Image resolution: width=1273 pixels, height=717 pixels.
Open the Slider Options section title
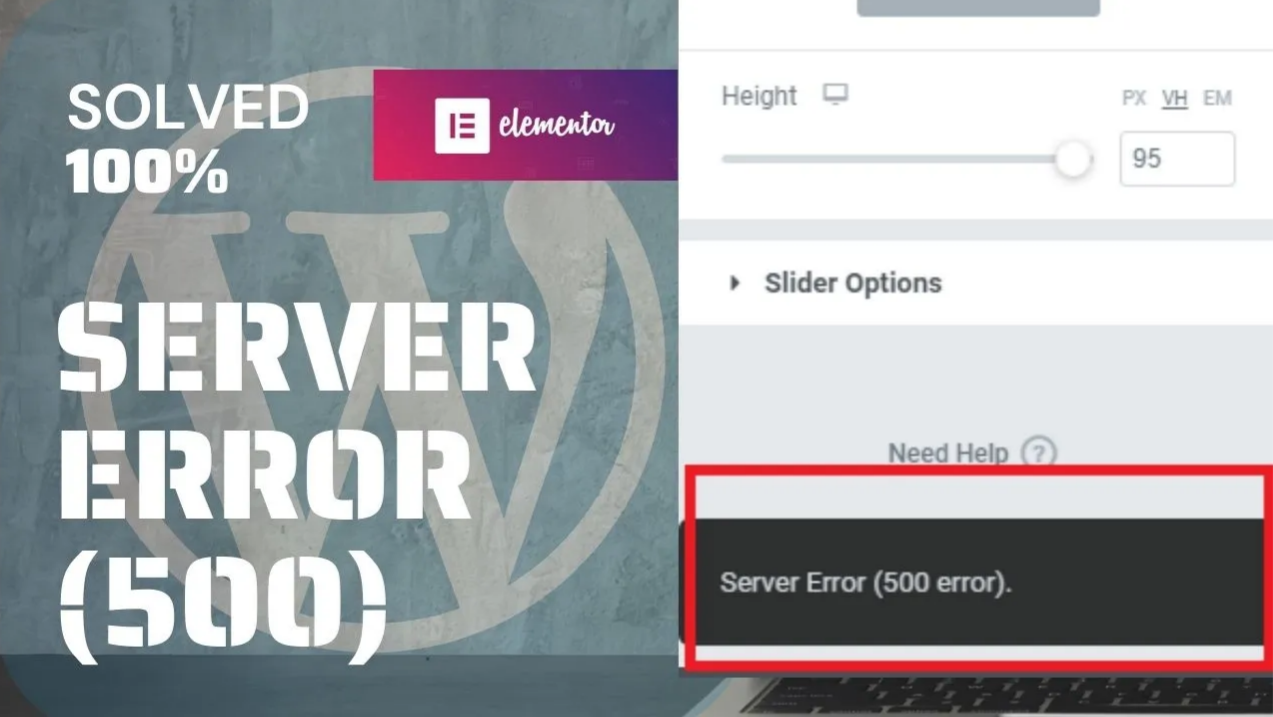coord(853,283)
